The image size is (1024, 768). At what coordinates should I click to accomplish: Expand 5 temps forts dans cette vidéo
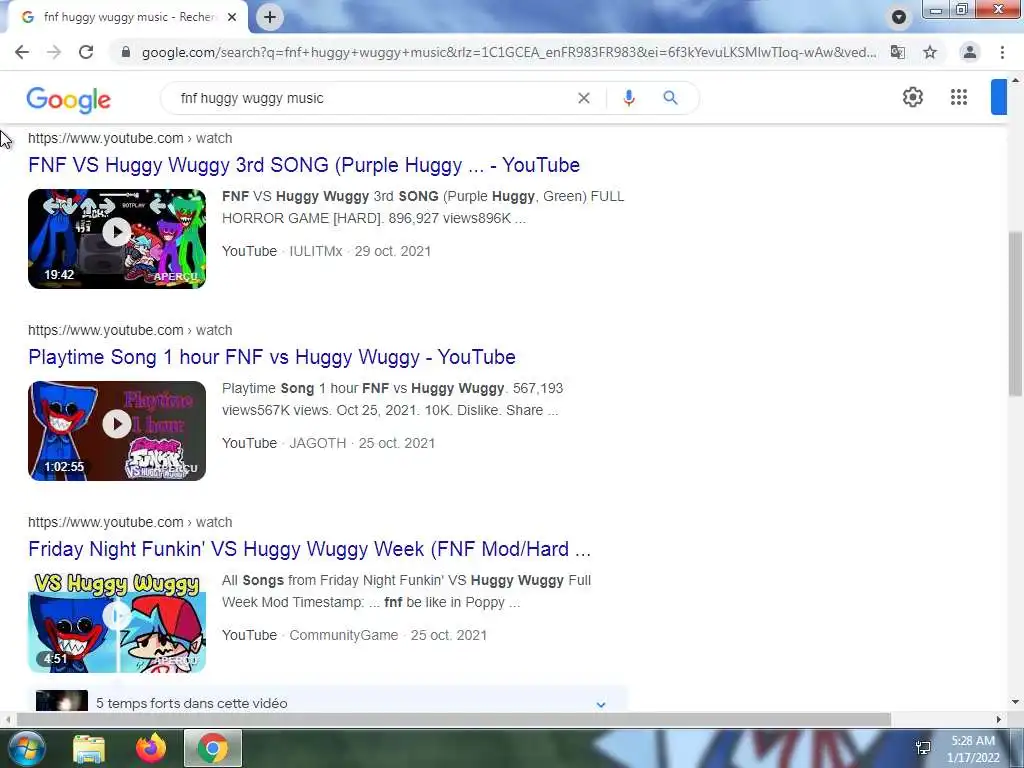pyautogui.click(x=328, y=703)
